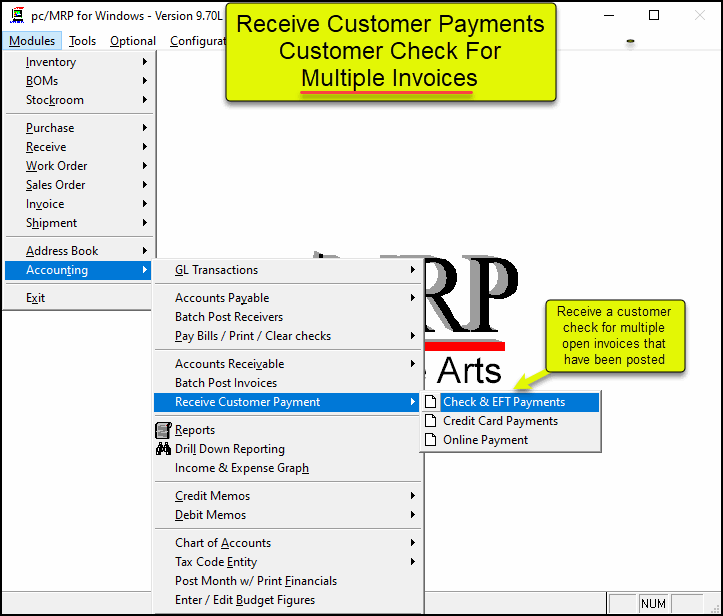Open the Tools menu in menu bar
Image resolution: width=723 pixels, height=616 pixels.
tap(83, 41)
